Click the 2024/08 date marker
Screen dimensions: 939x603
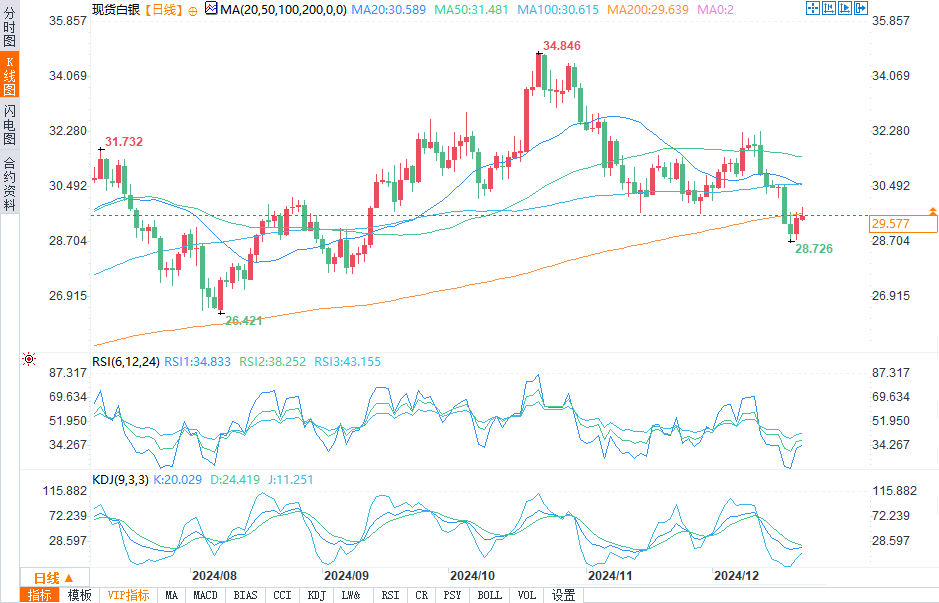click(x=214, y=575)
